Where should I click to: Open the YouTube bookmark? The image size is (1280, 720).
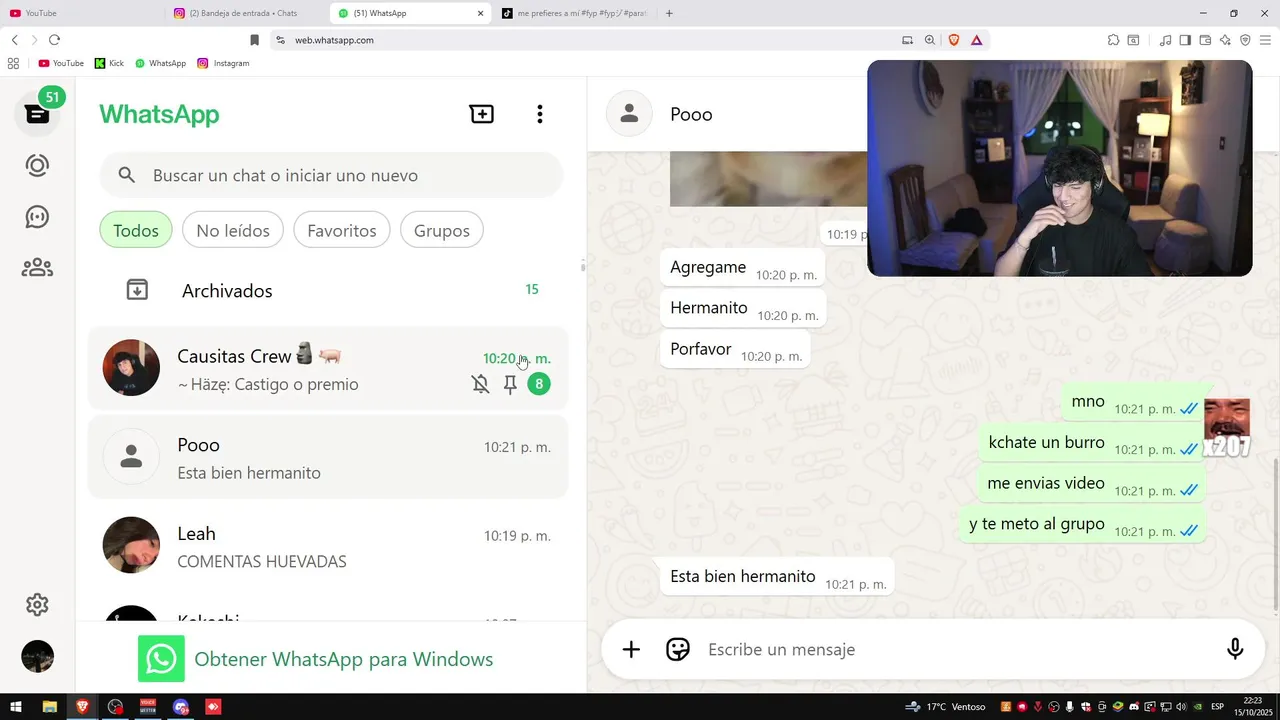point(61,63)
